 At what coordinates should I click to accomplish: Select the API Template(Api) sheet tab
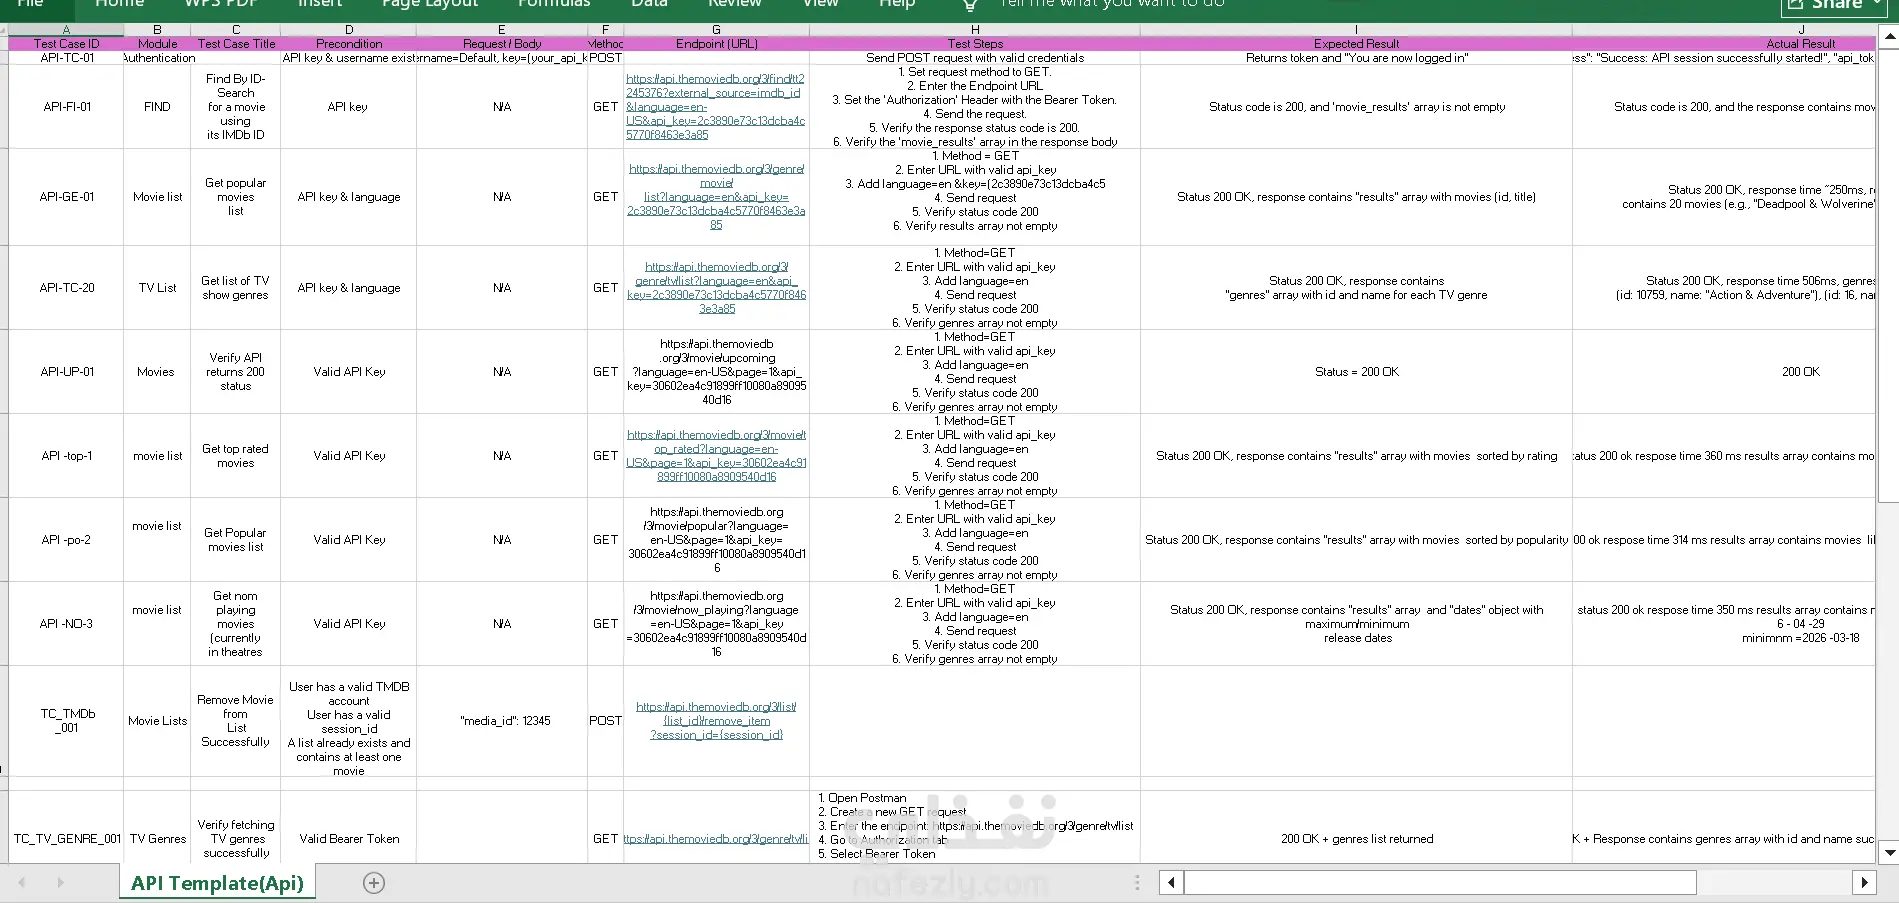[x=217, y=883]
